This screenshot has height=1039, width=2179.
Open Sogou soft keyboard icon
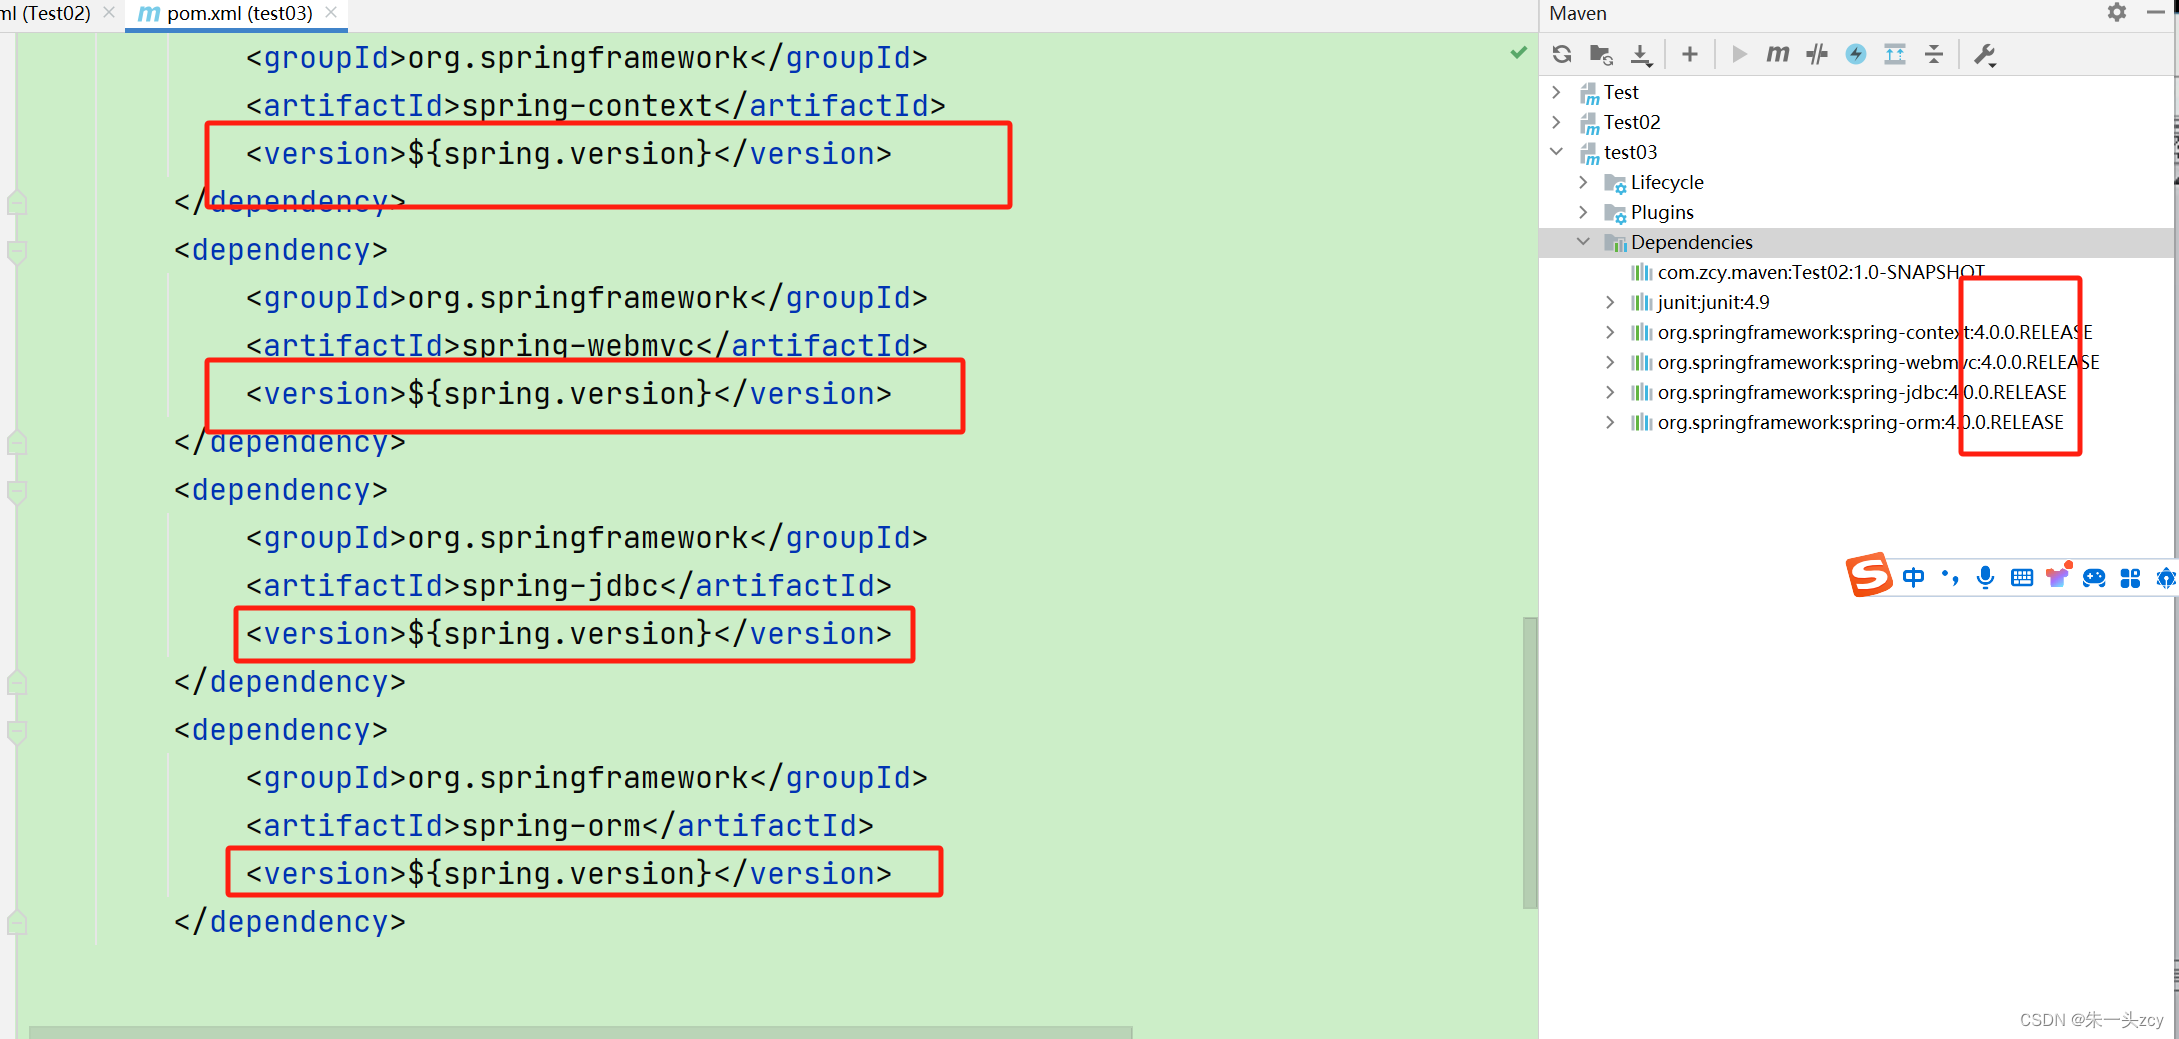click(2021, 577)
